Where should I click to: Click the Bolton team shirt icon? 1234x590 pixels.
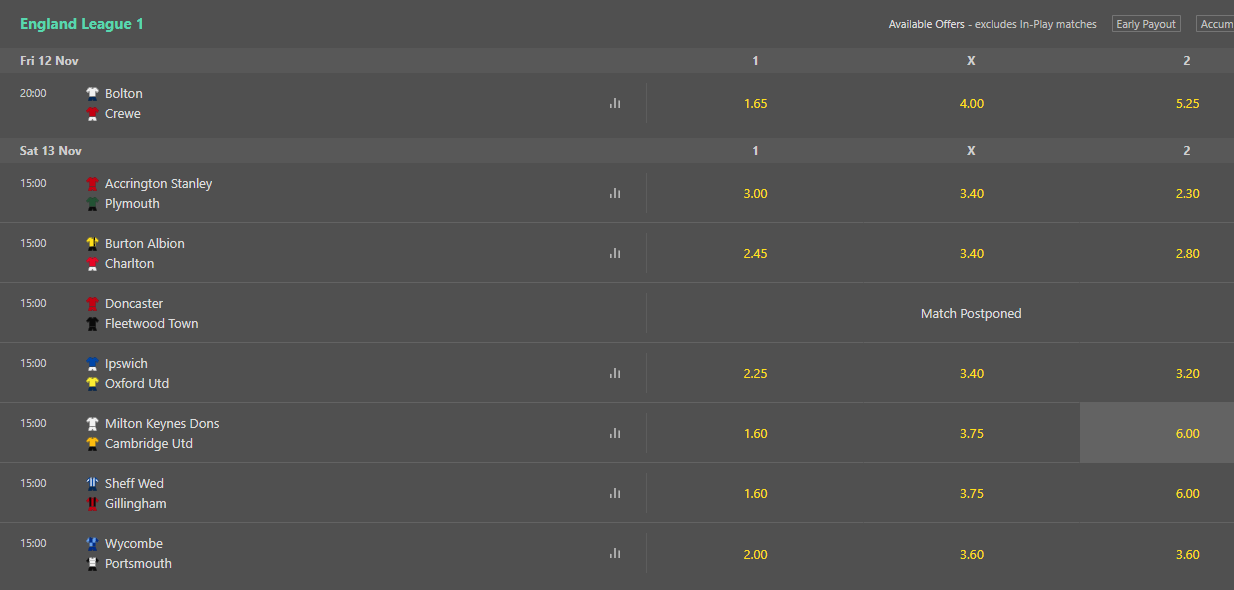(x=92, y=93)
